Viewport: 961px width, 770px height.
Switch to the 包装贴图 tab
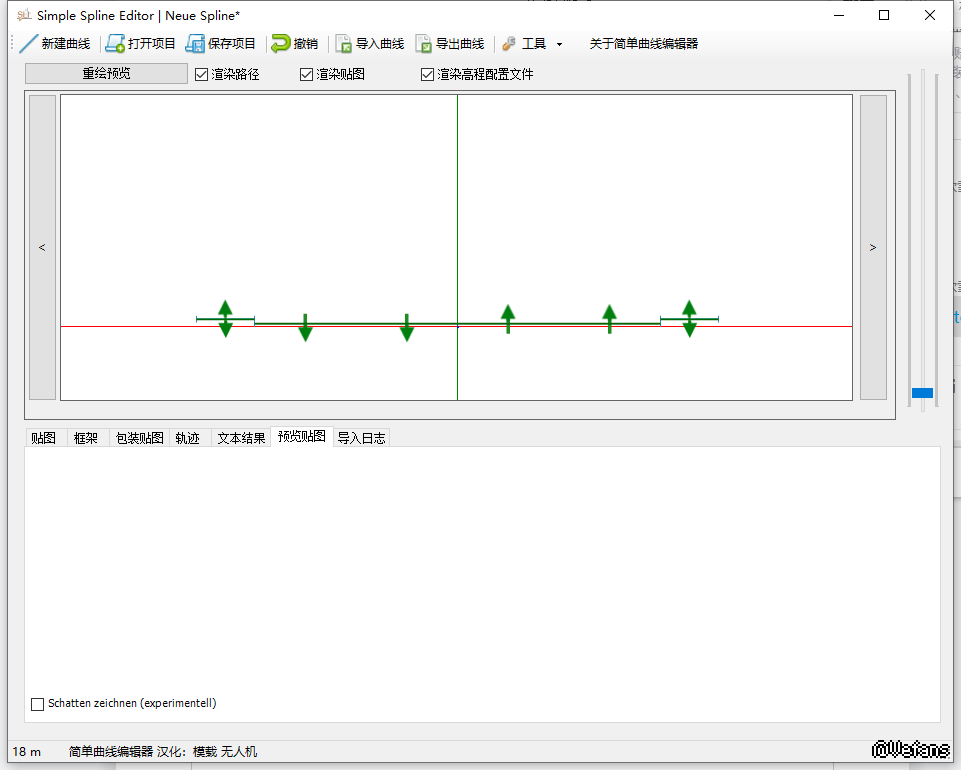coord(139,438)
